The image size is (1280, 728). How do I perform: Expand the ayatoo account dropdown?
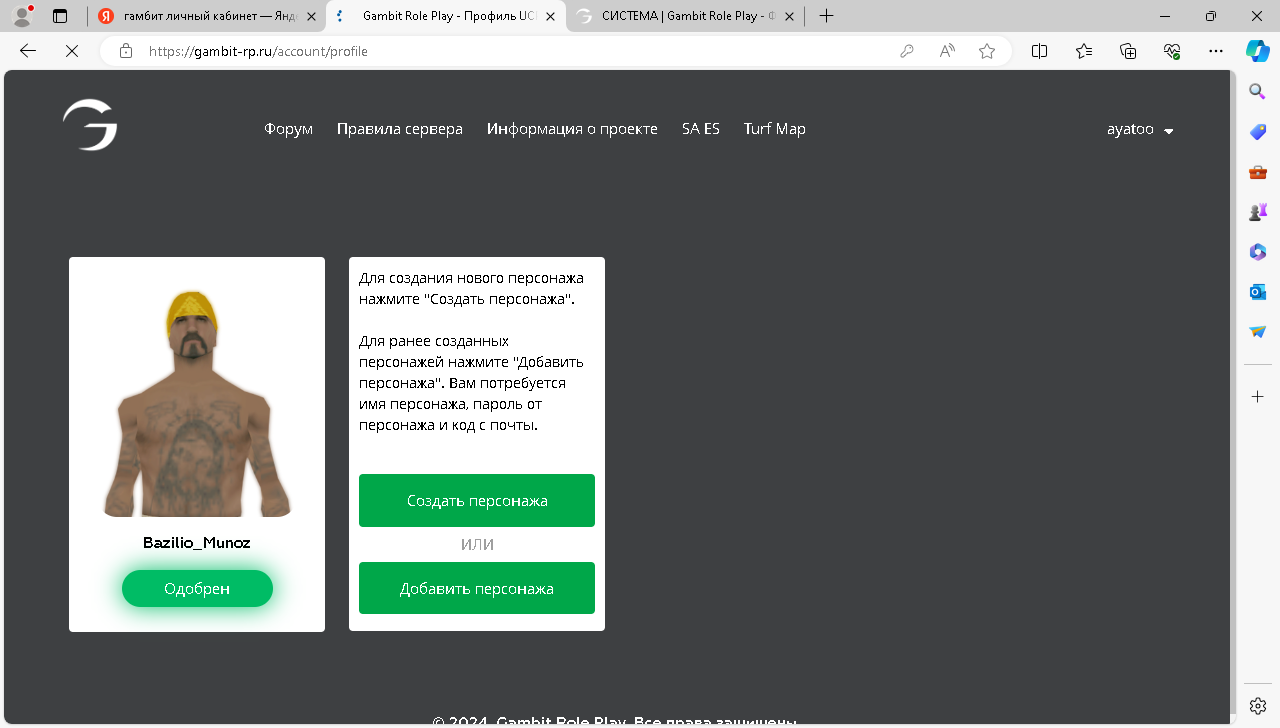coord(1140,130)
